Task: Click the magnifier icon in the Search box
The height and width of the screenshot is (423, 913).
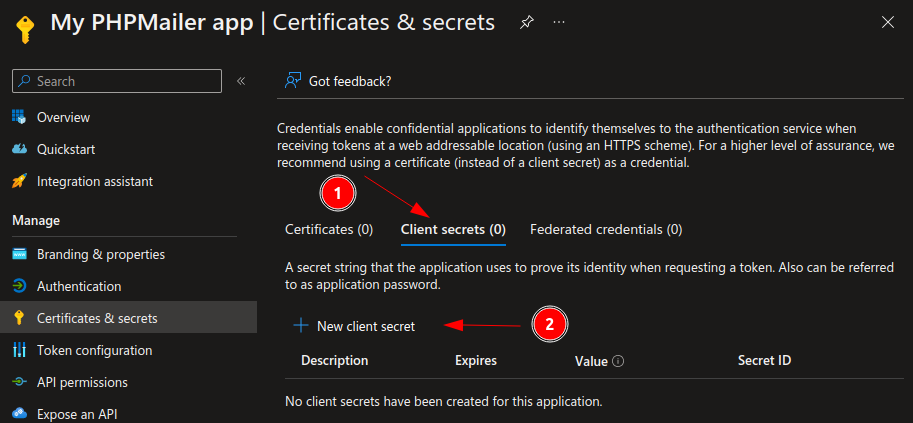Action: pyautogui.click(x=24, y=81)
